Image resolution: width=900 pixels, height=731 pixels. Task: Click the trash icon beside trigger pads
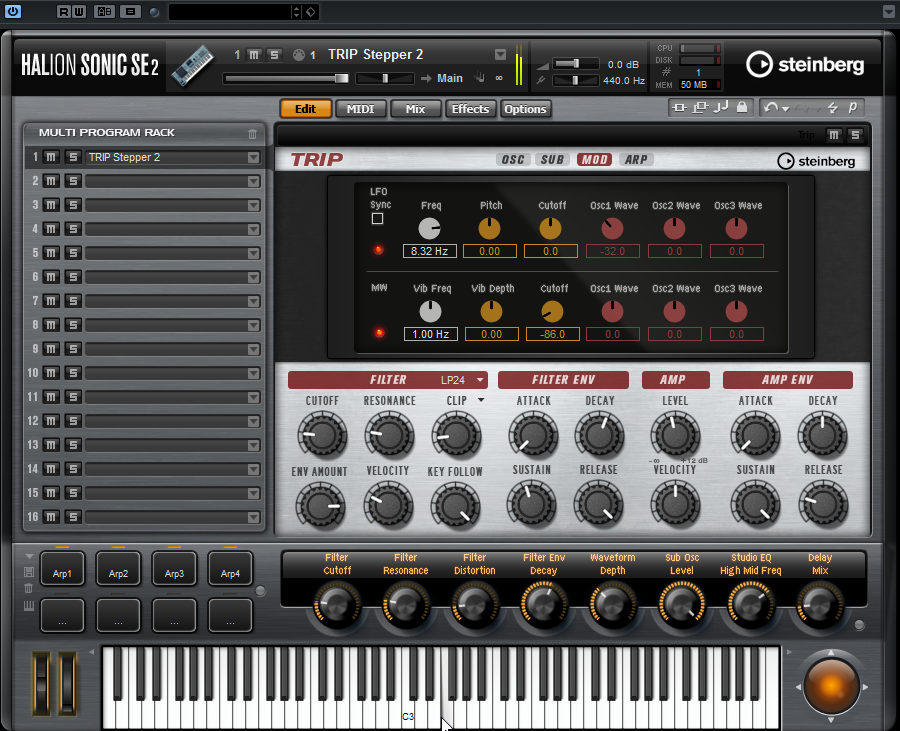point(29,588)
